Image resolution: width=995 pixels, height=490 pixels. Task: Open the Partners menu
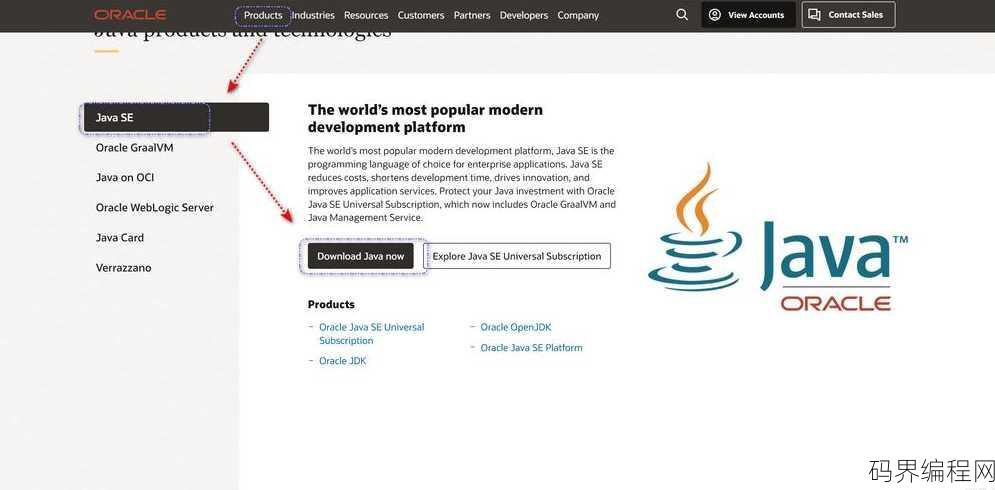(x=472, y=15)
